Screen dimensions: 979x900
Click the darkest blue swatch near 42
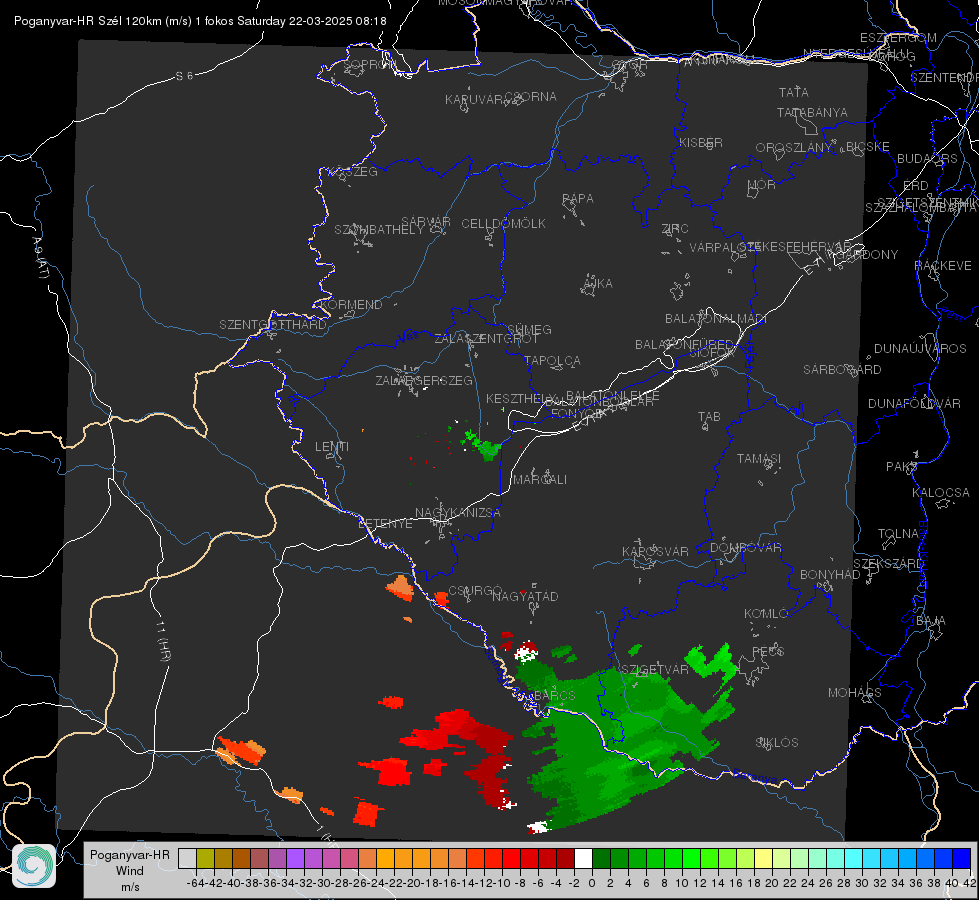[962, 858]
